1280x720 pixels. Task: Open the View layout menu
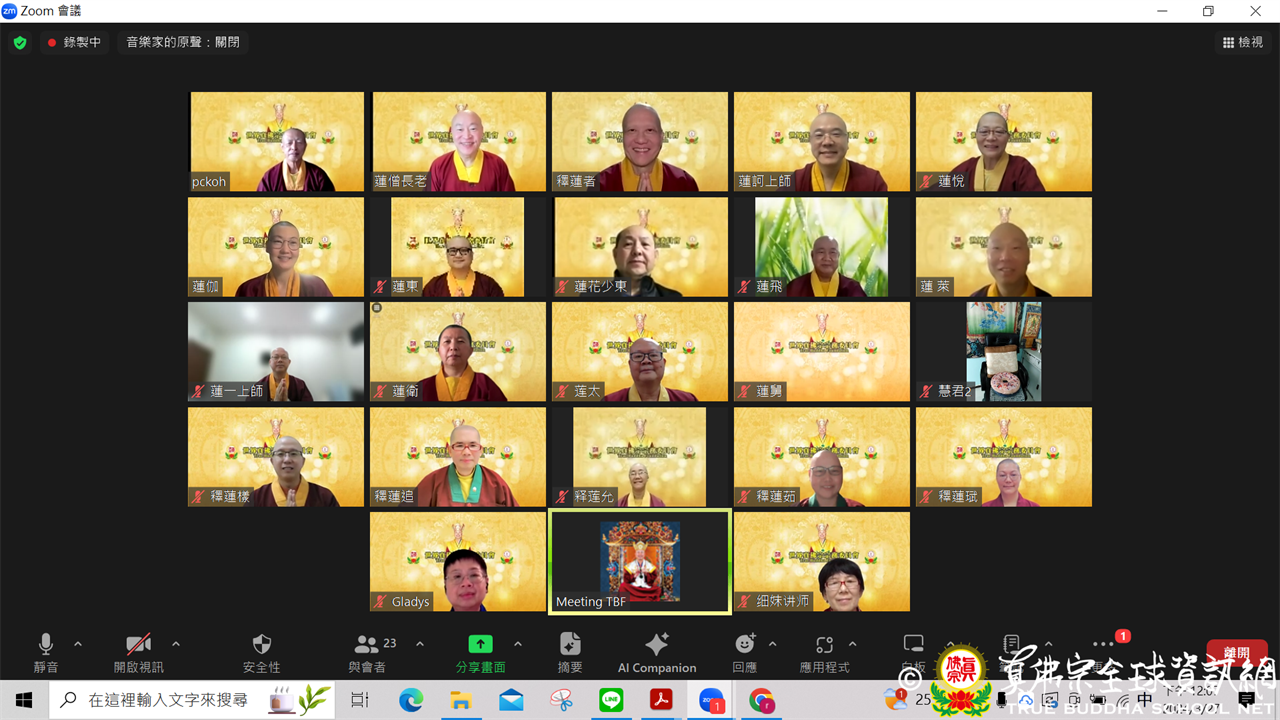click(1243, 42)
